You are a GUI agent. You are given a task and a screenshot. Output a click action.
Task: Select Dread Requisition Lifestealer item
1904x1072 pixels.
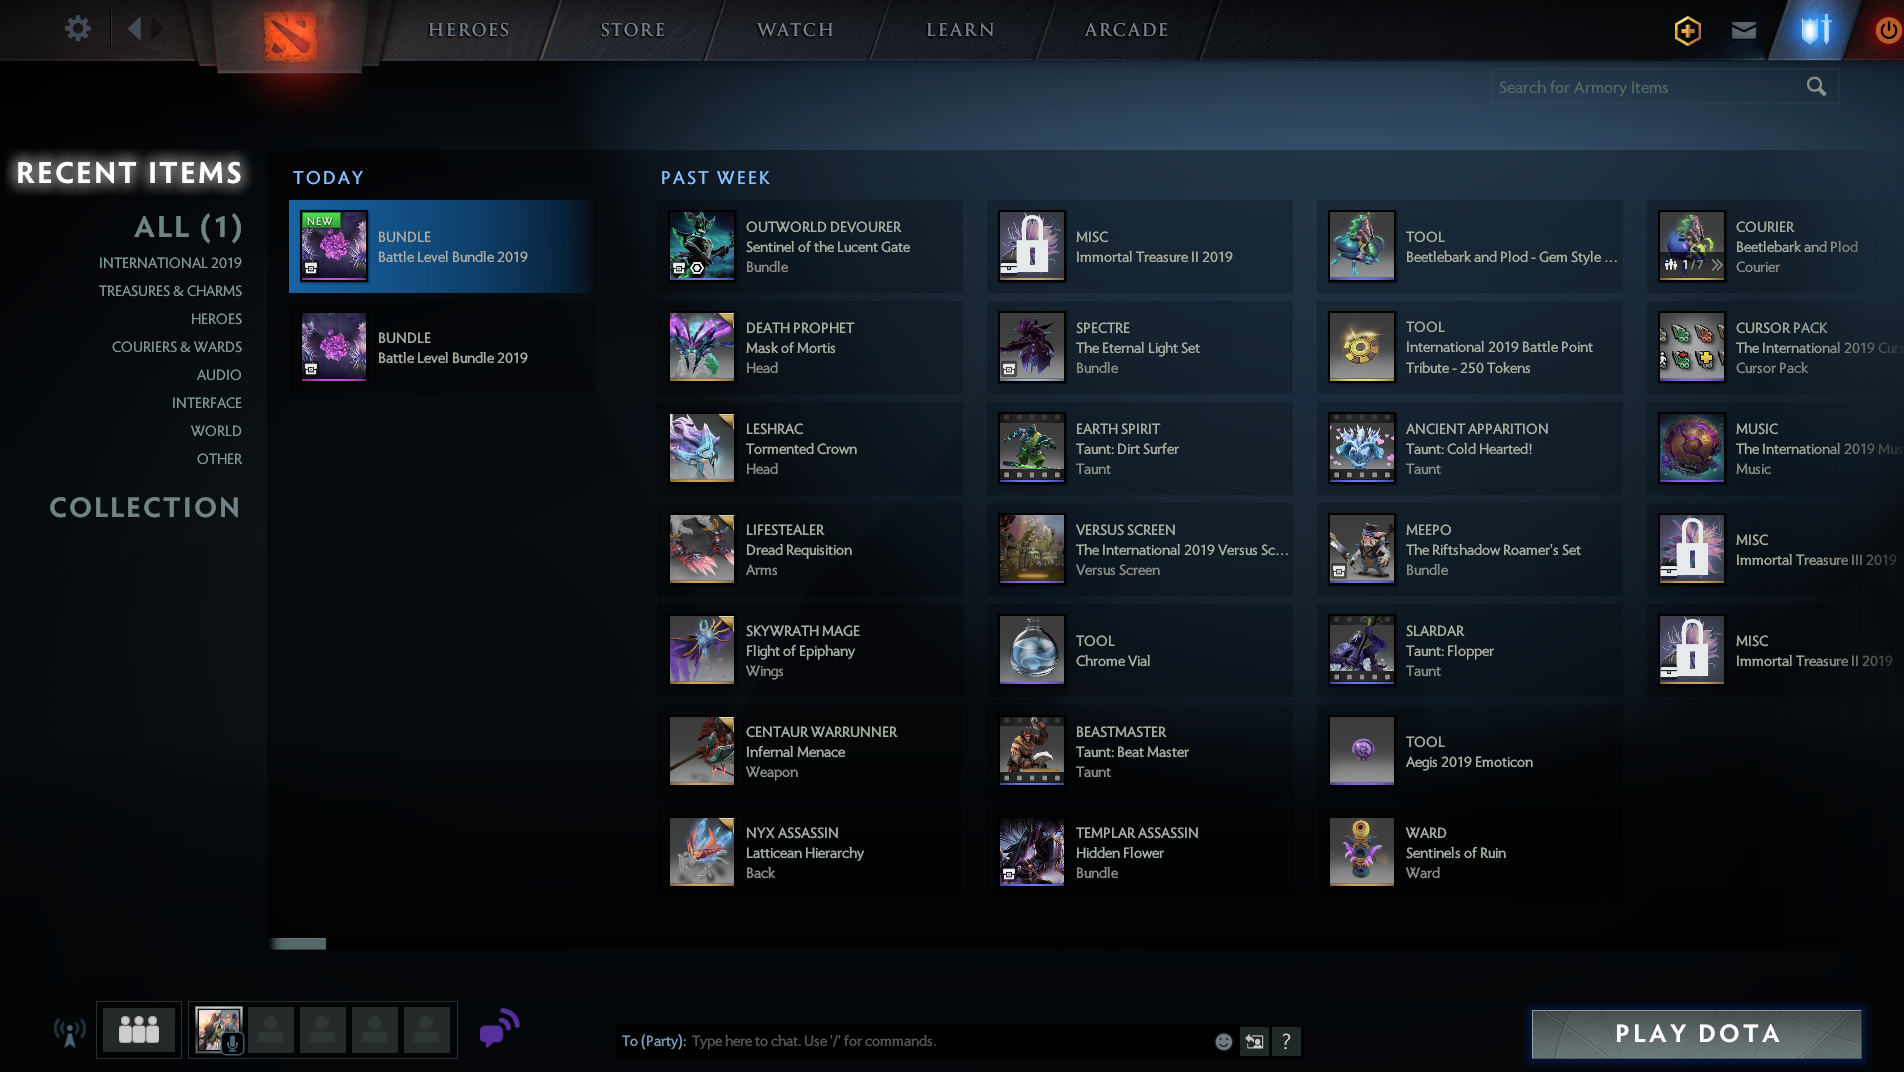[810, 549]
